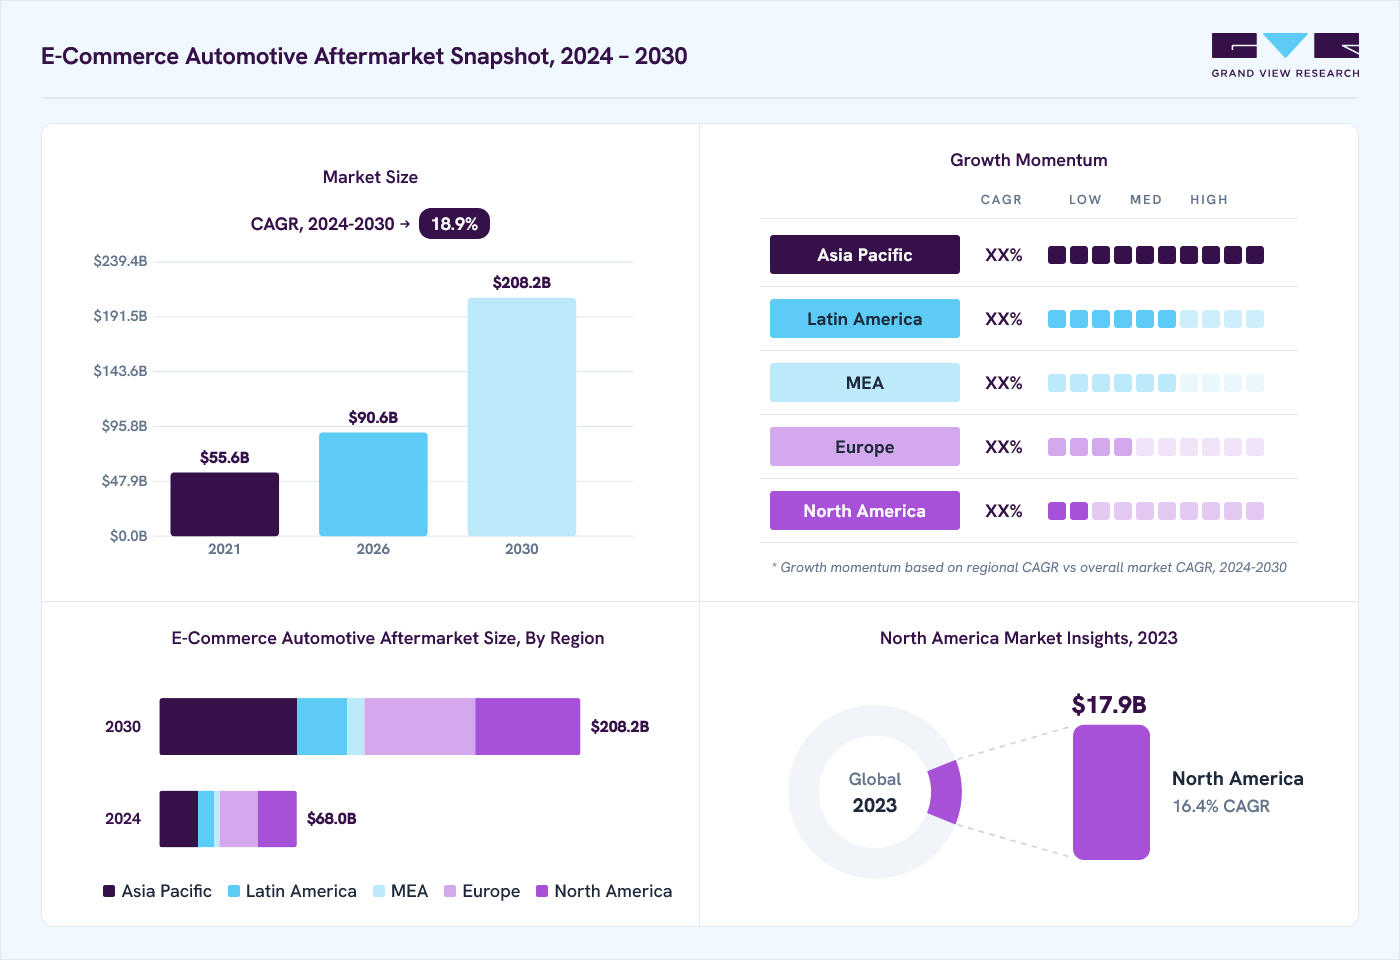Click the MEA legend swatch
The image size is (1400, 960).
tap(379, 891)
